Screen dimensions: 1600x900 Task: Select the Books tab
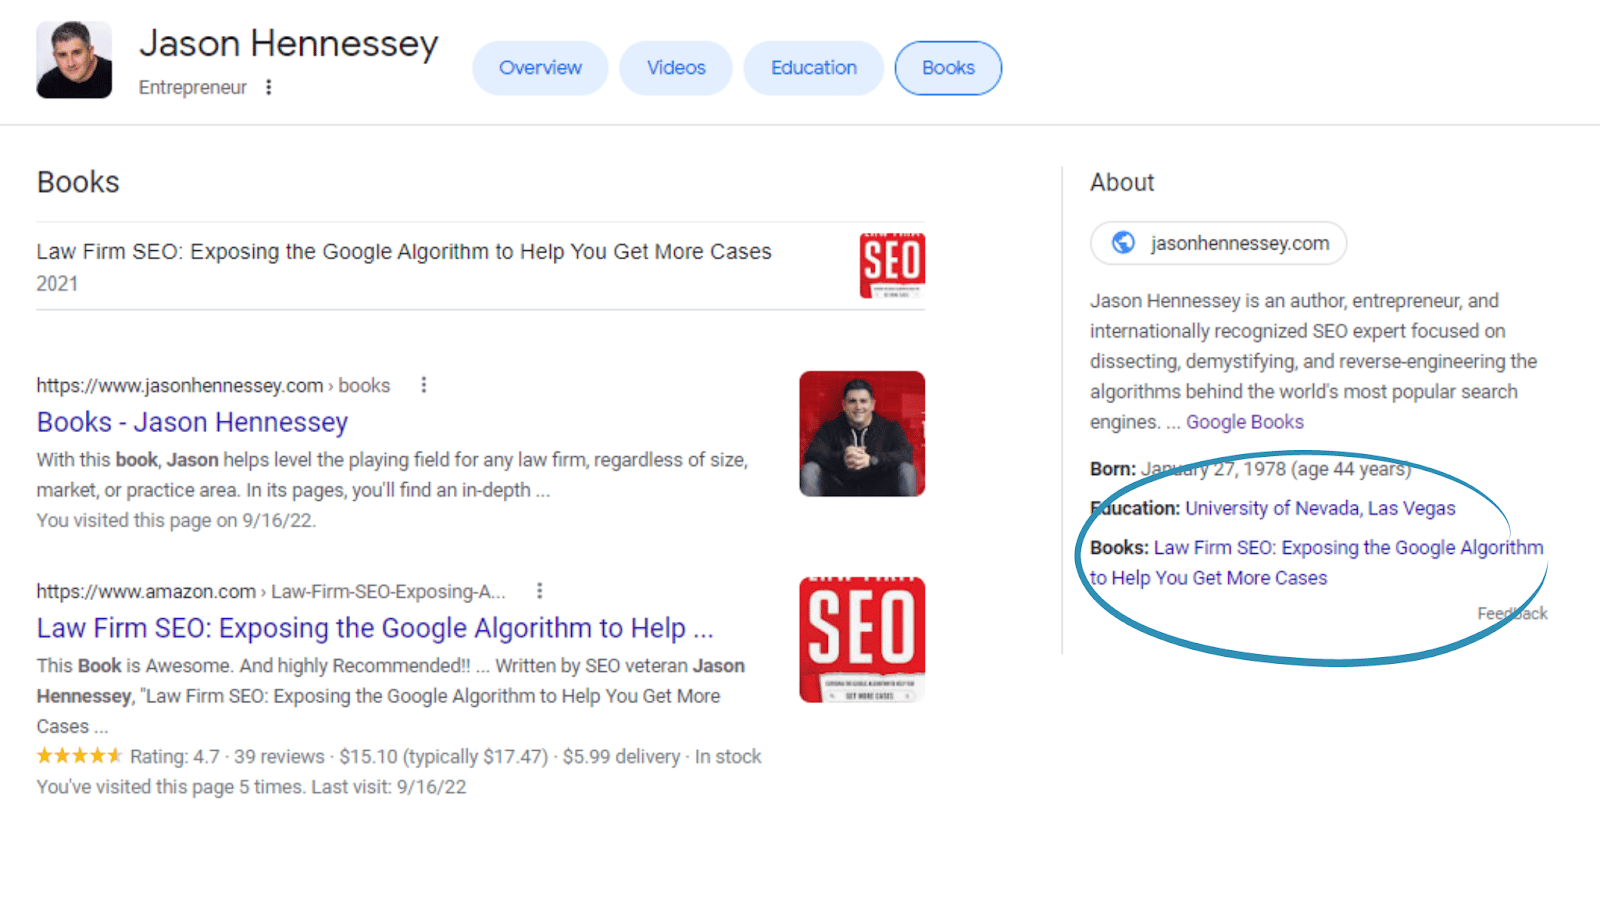[x=948, y=68]
